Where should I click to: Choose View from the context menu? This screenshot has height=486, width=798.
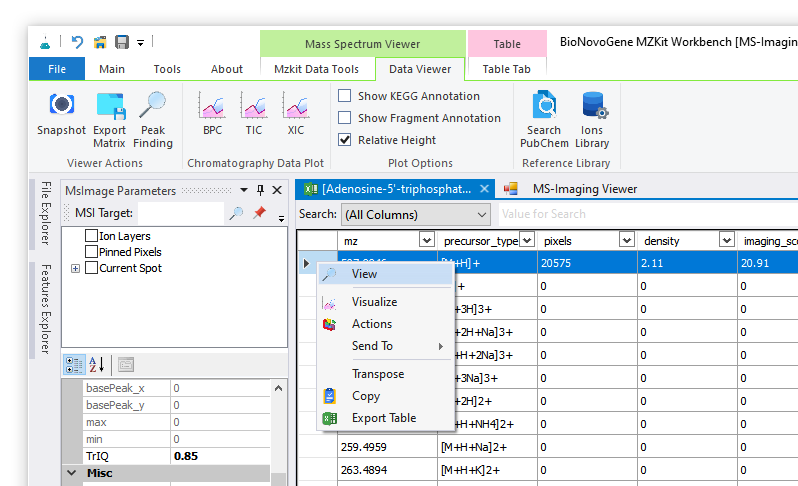point(364,274)
